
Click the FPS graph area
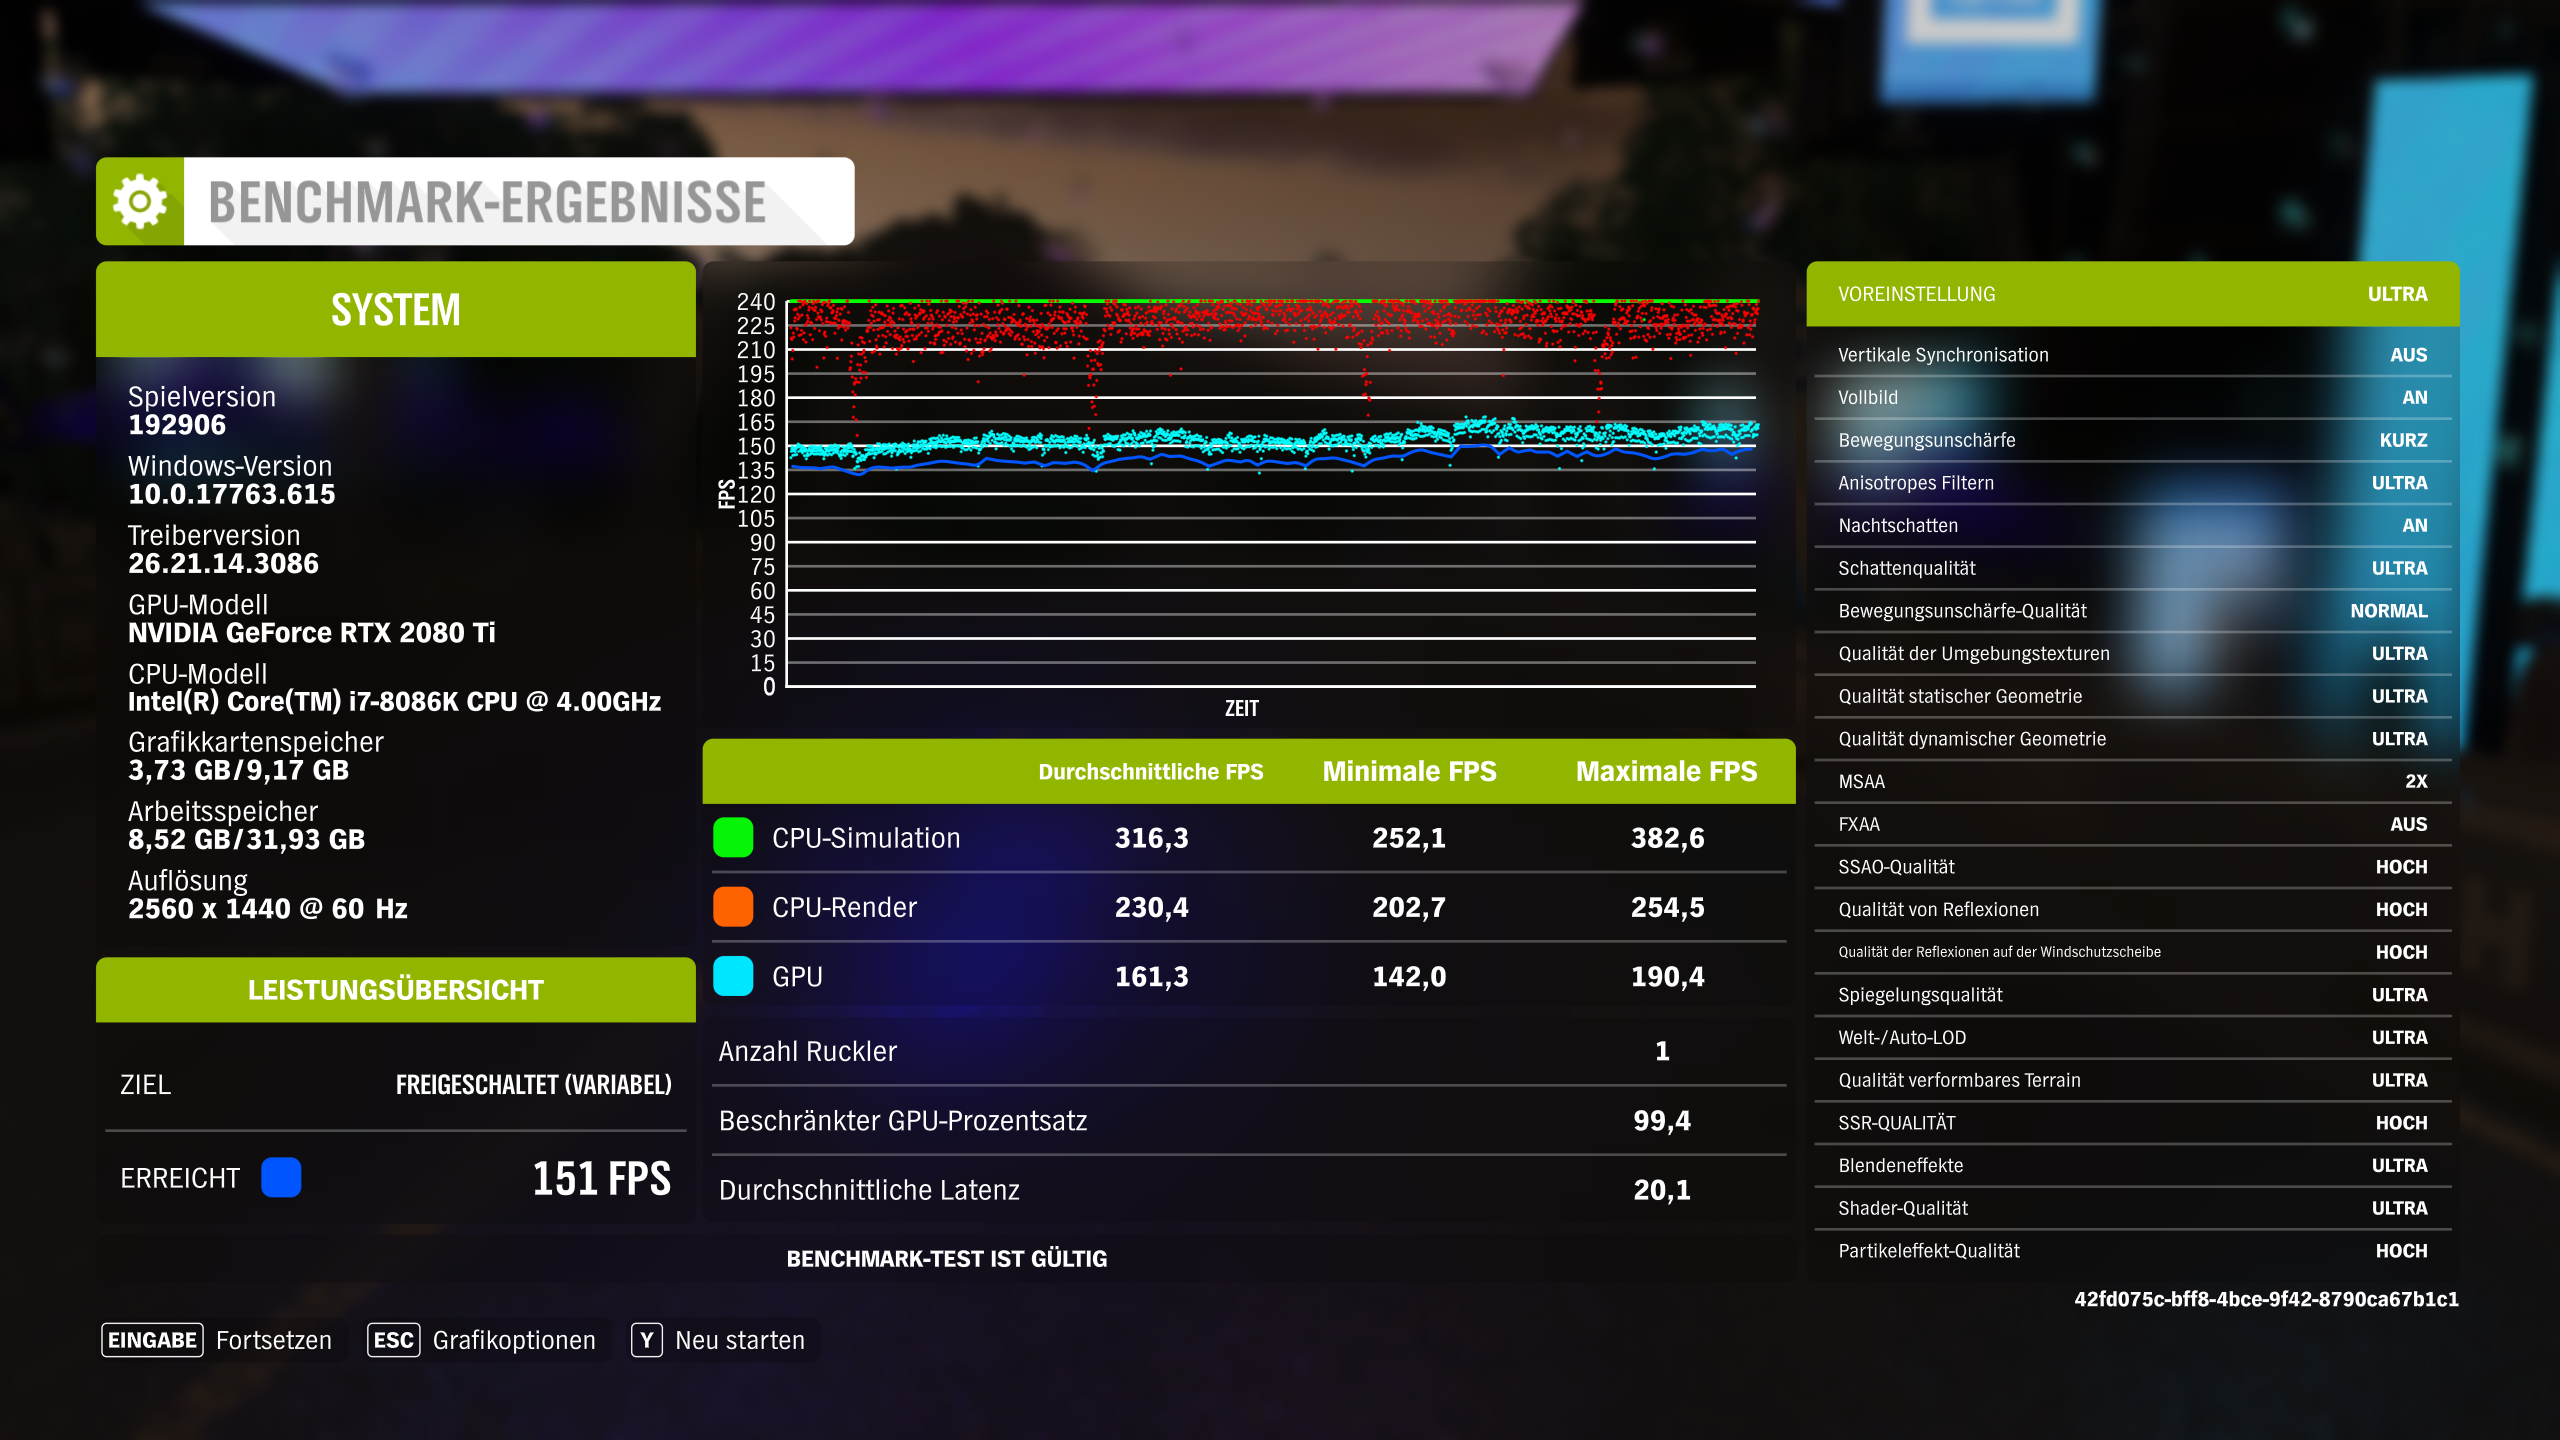click(x=1270, y=495)
